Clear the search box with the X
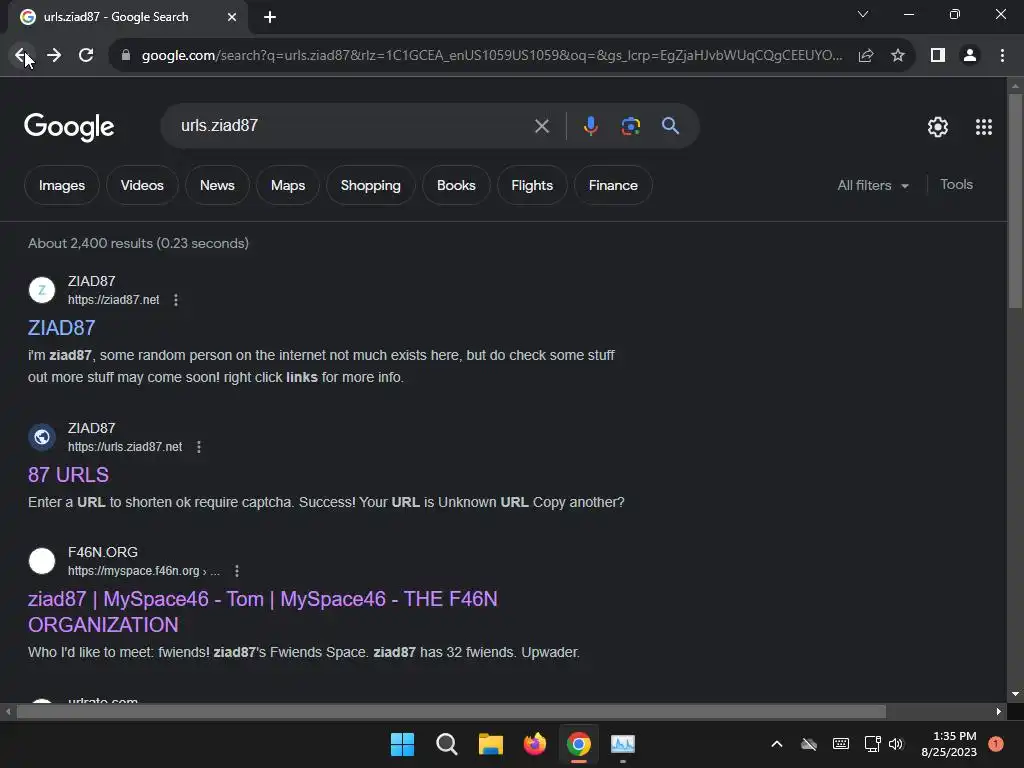The image size is (1024, 768). [x=541, y=126]
